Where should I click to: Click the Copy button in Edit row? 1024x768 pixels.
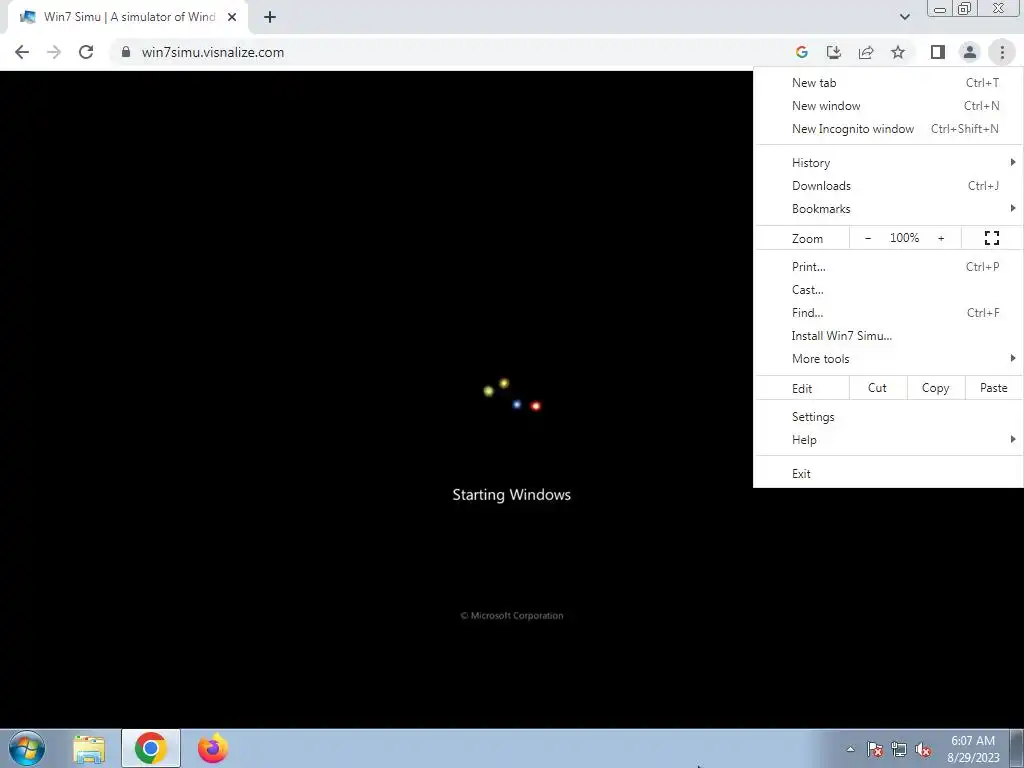[935, 388]
